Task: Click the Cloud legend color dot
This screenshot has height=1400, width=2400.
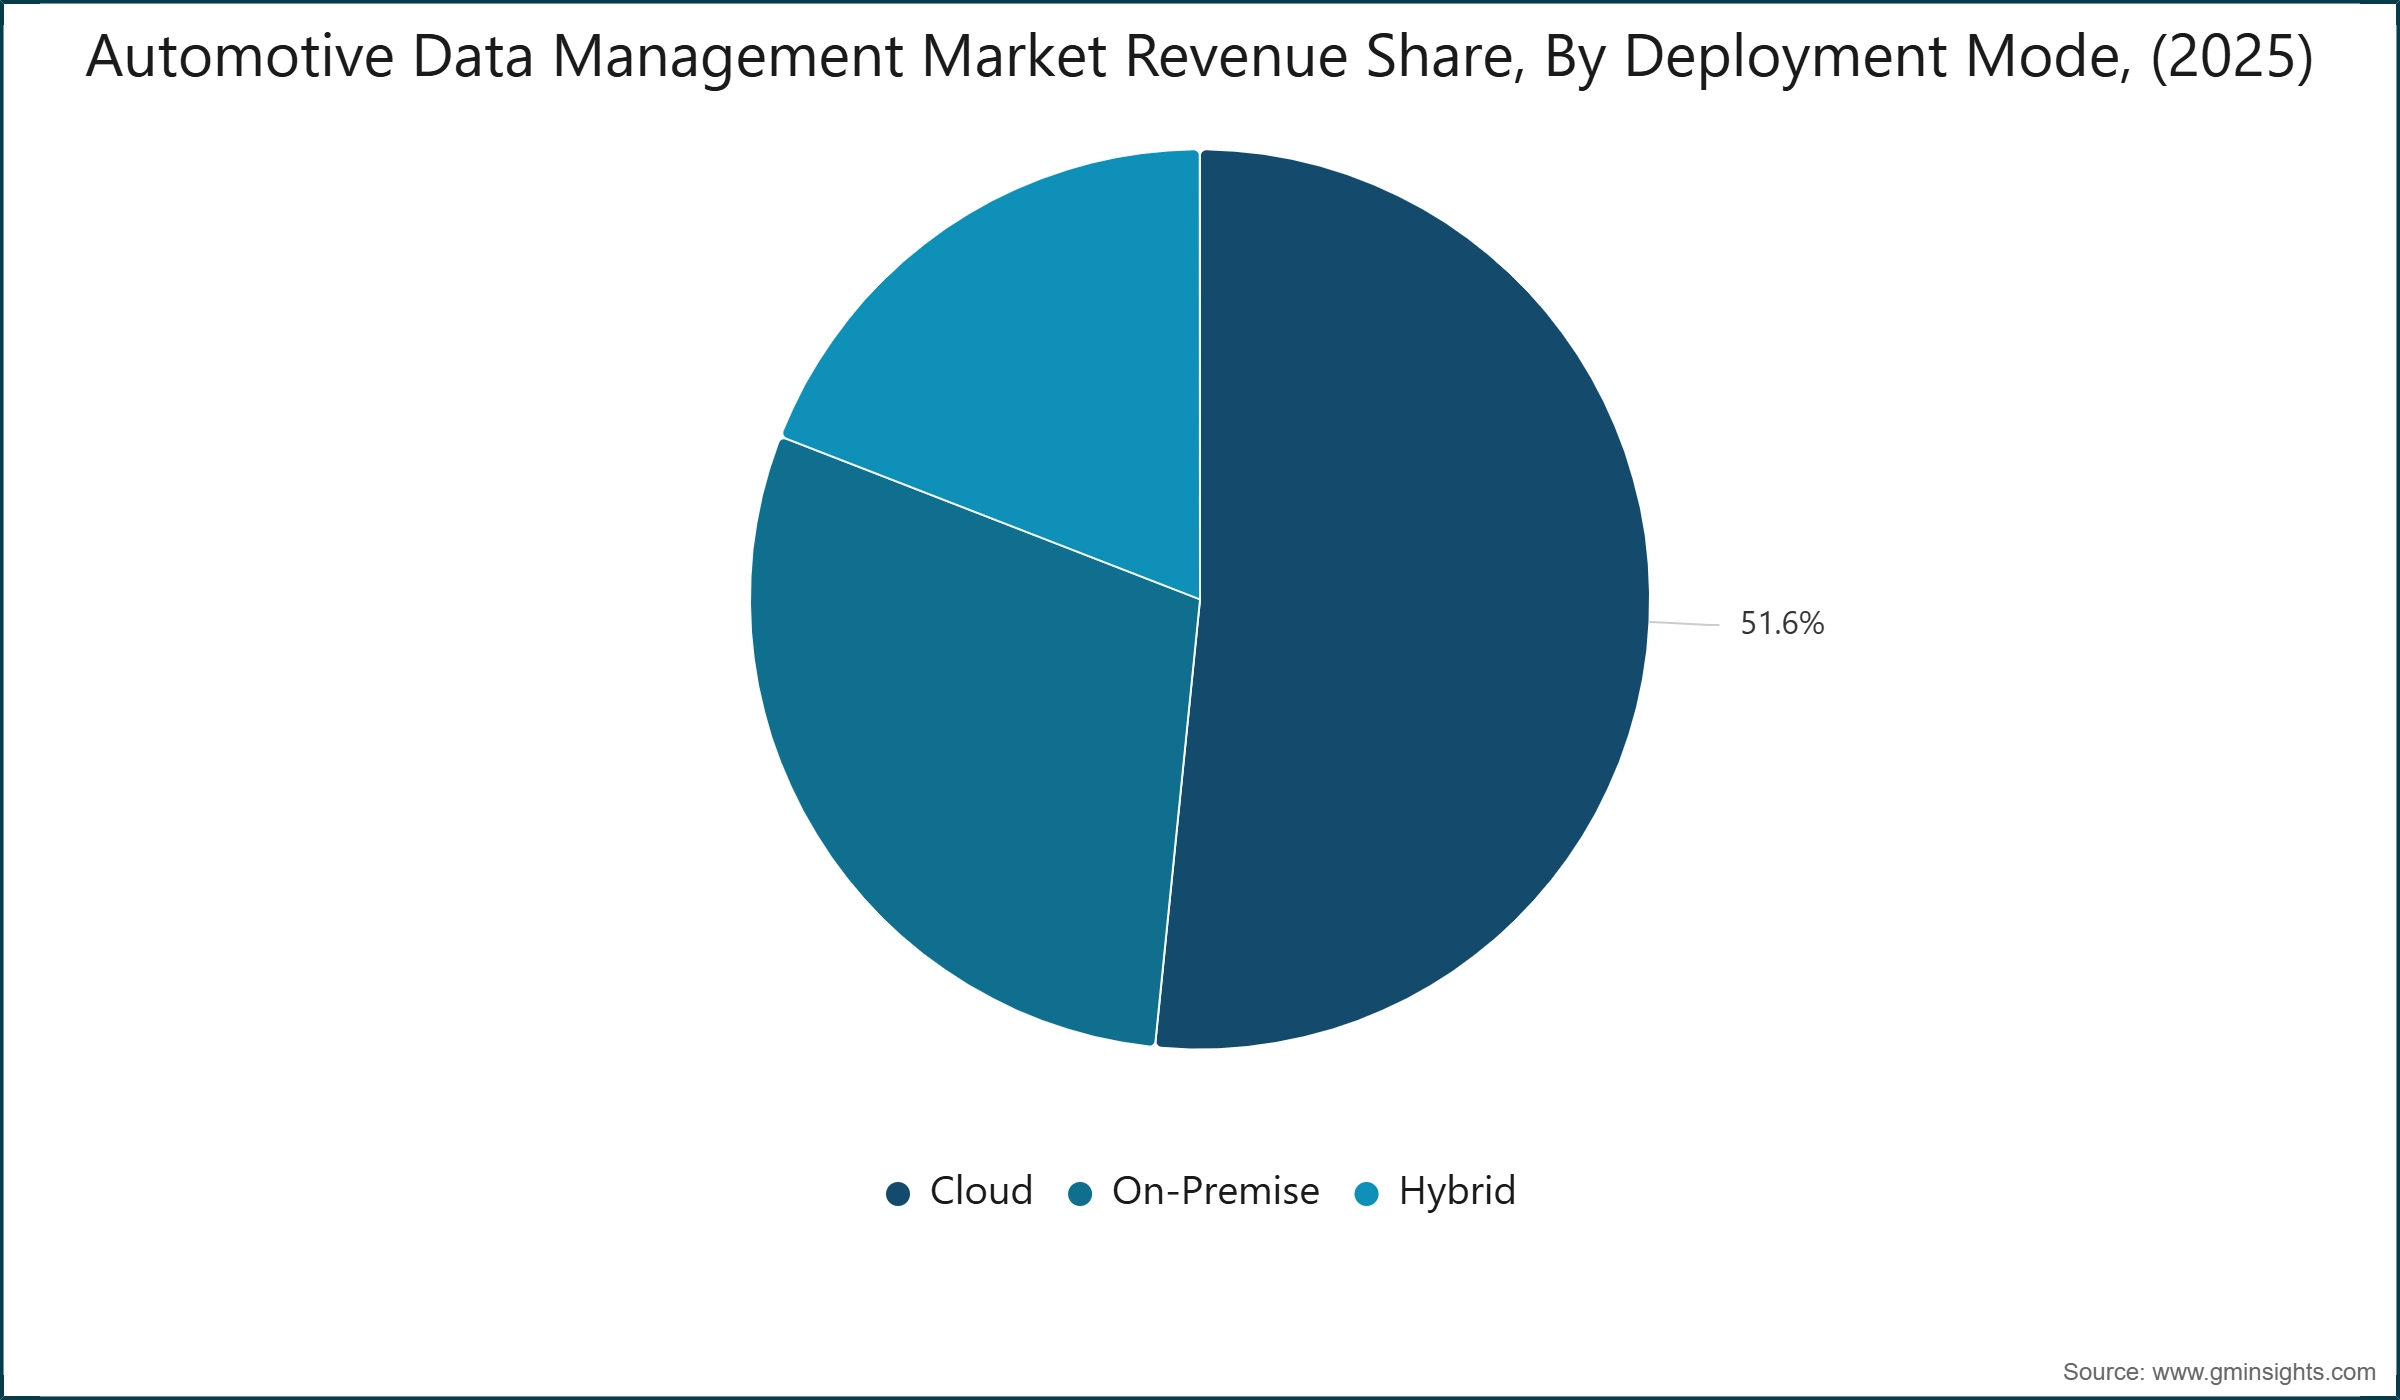Action: tap(898, 1194)
